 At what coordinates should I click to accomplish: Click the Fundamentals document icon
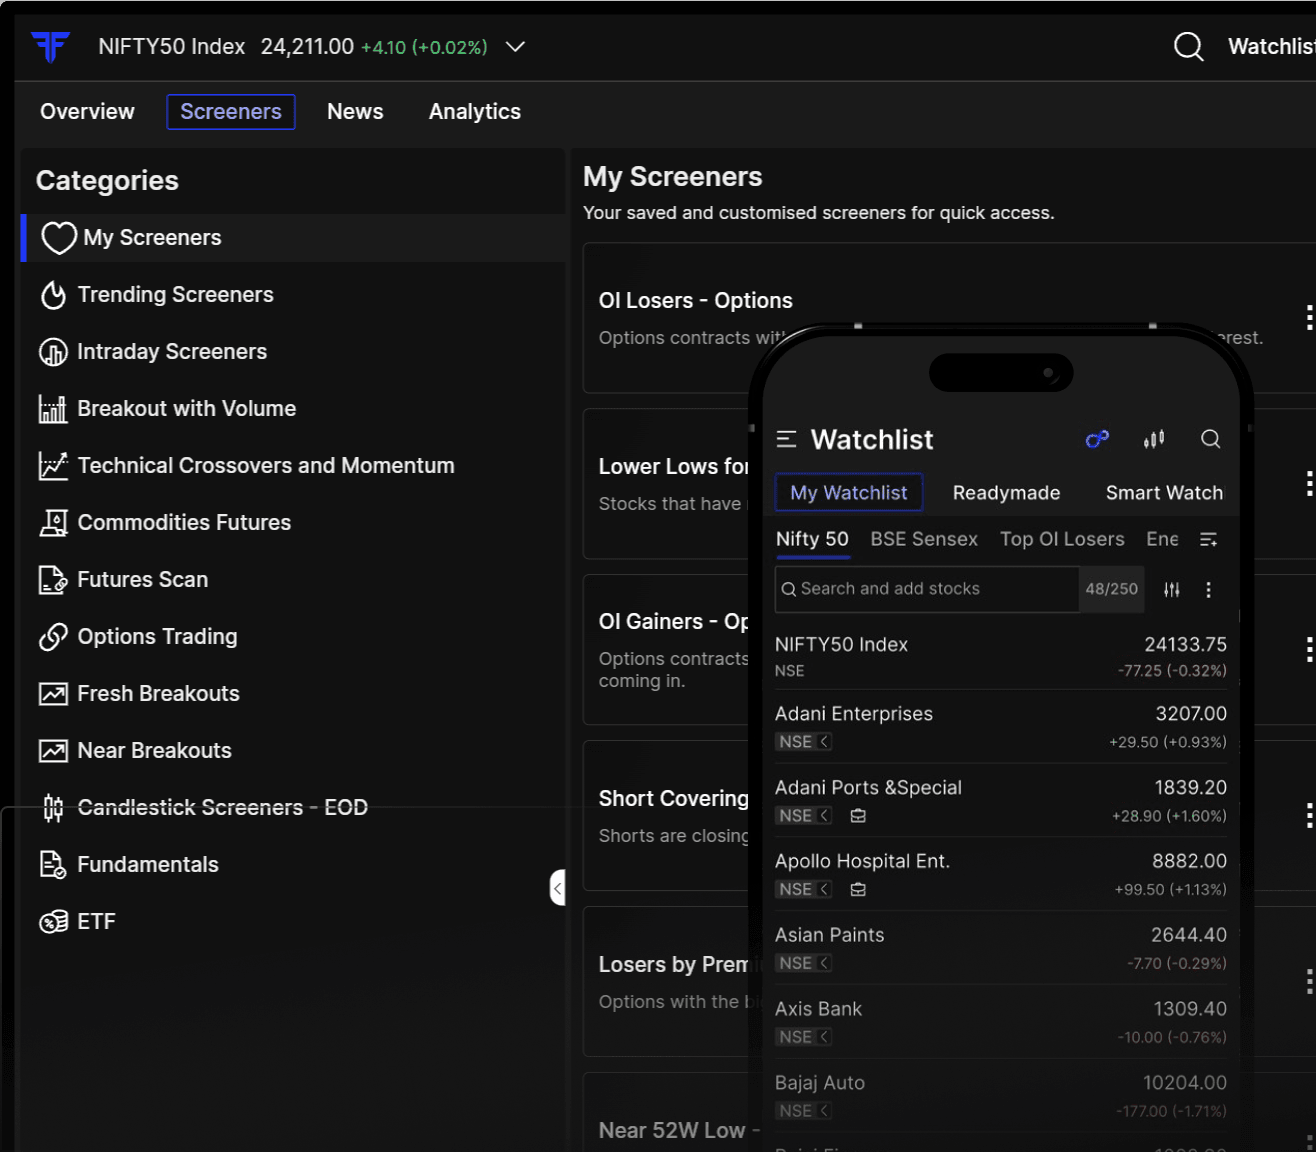53,865
